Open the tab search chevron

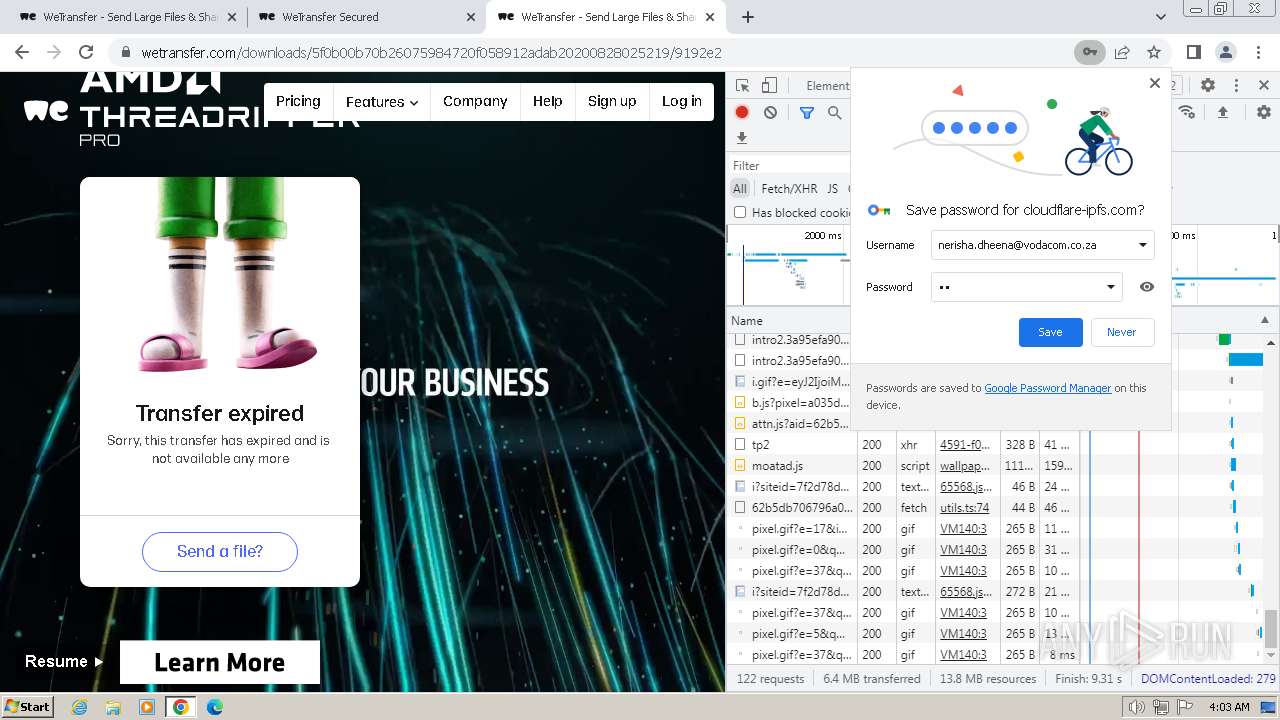tap(1161, 17)
